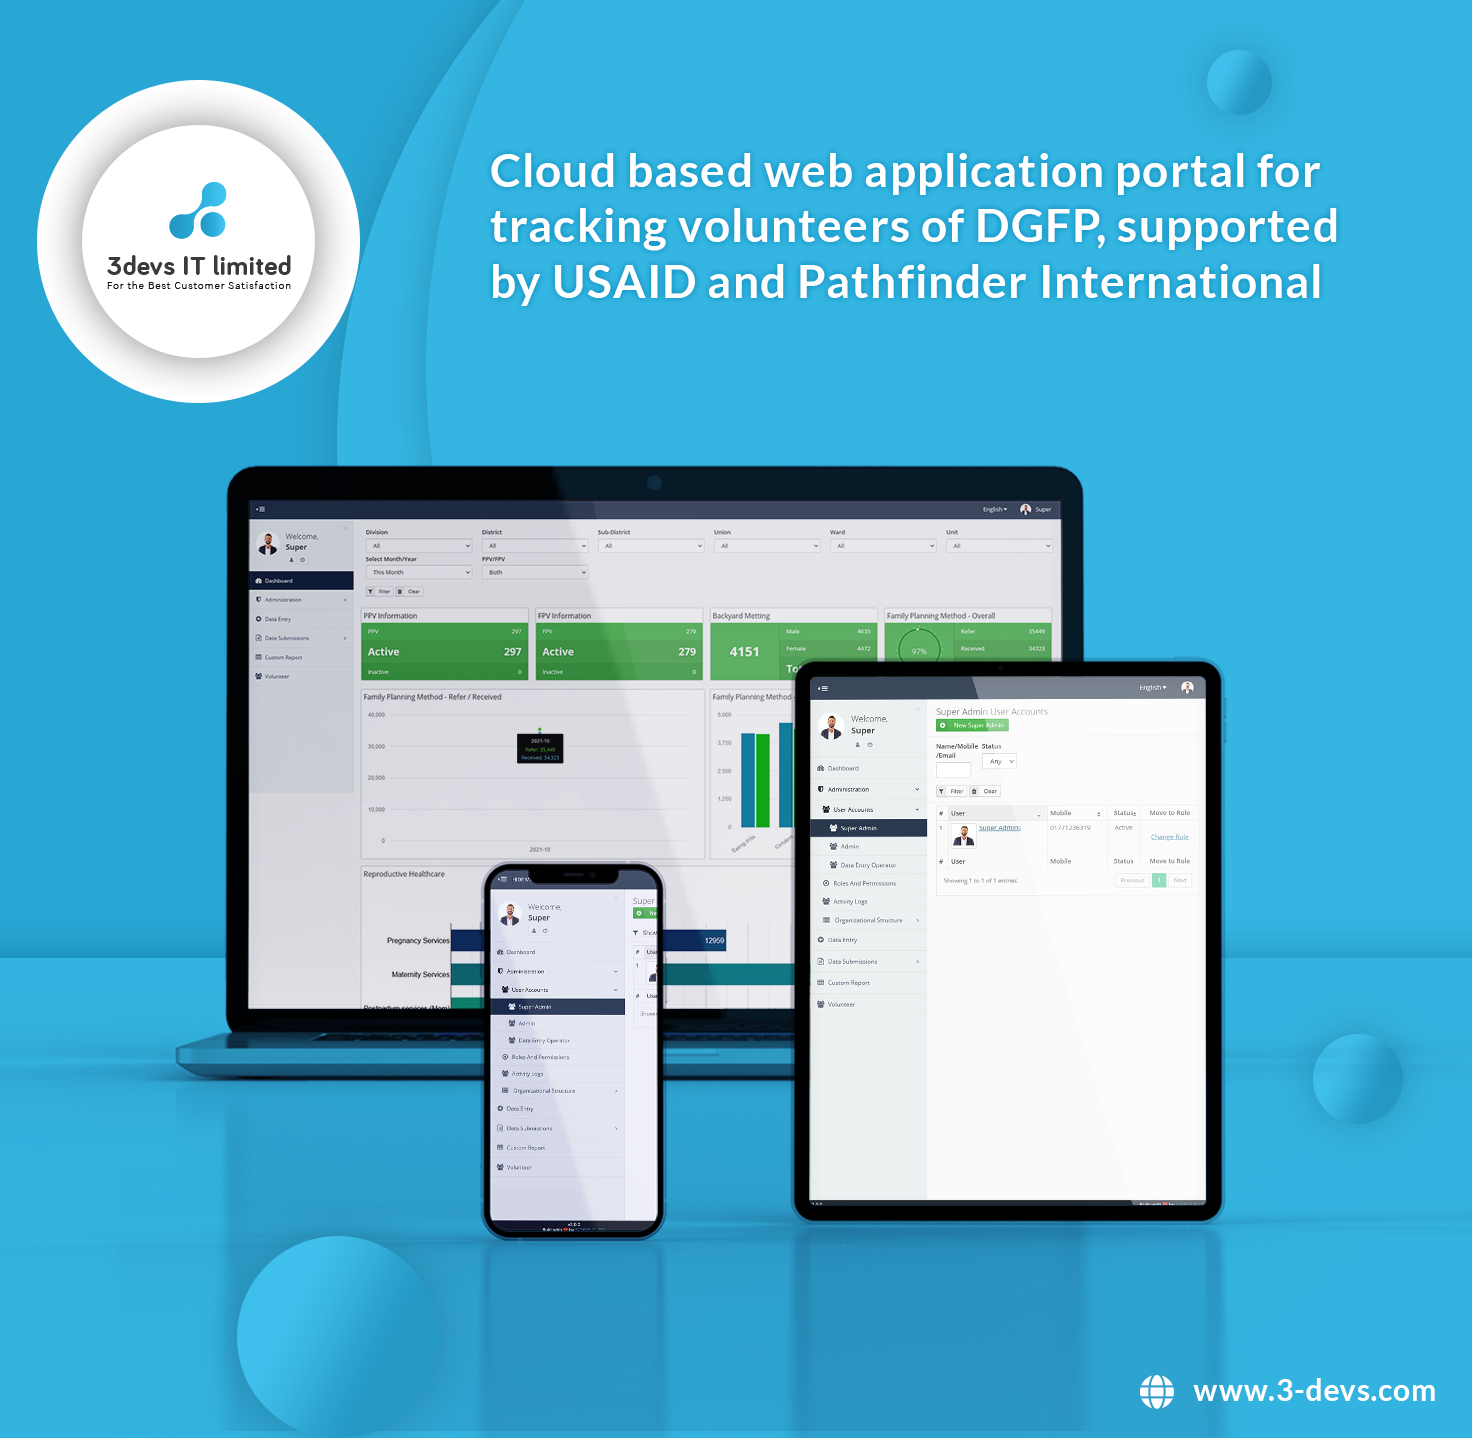This screenshot has width=1472, height=1438.
Task: Open super admin user link on tablet
Action: pos(999,828)
